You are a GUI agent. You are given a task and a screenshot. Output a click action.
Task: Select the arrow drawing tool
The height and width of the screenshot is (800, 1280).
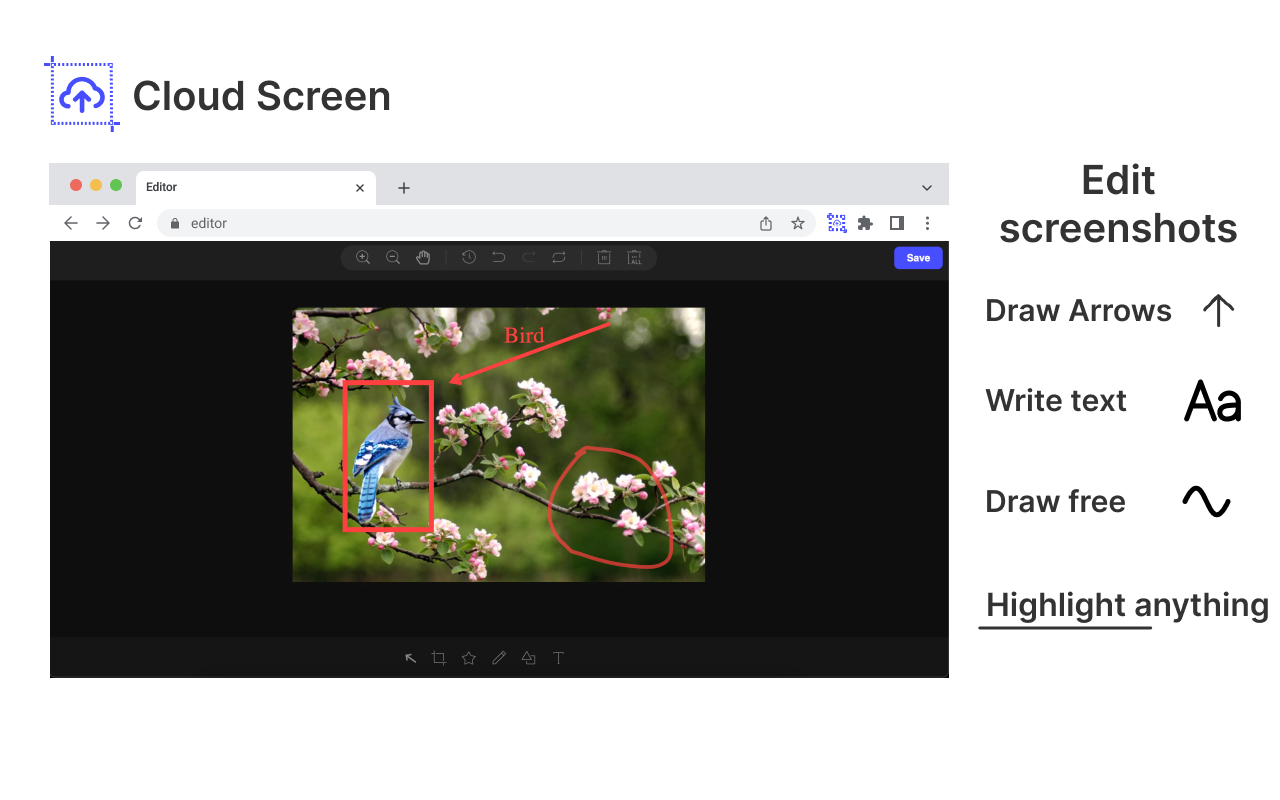point(410,658)
